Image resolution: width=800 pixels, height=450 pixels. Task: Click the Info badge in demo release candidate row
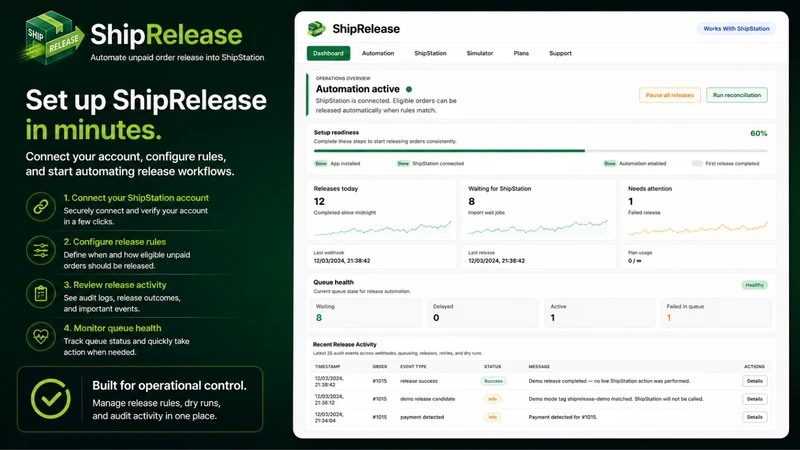coord(492,399)
